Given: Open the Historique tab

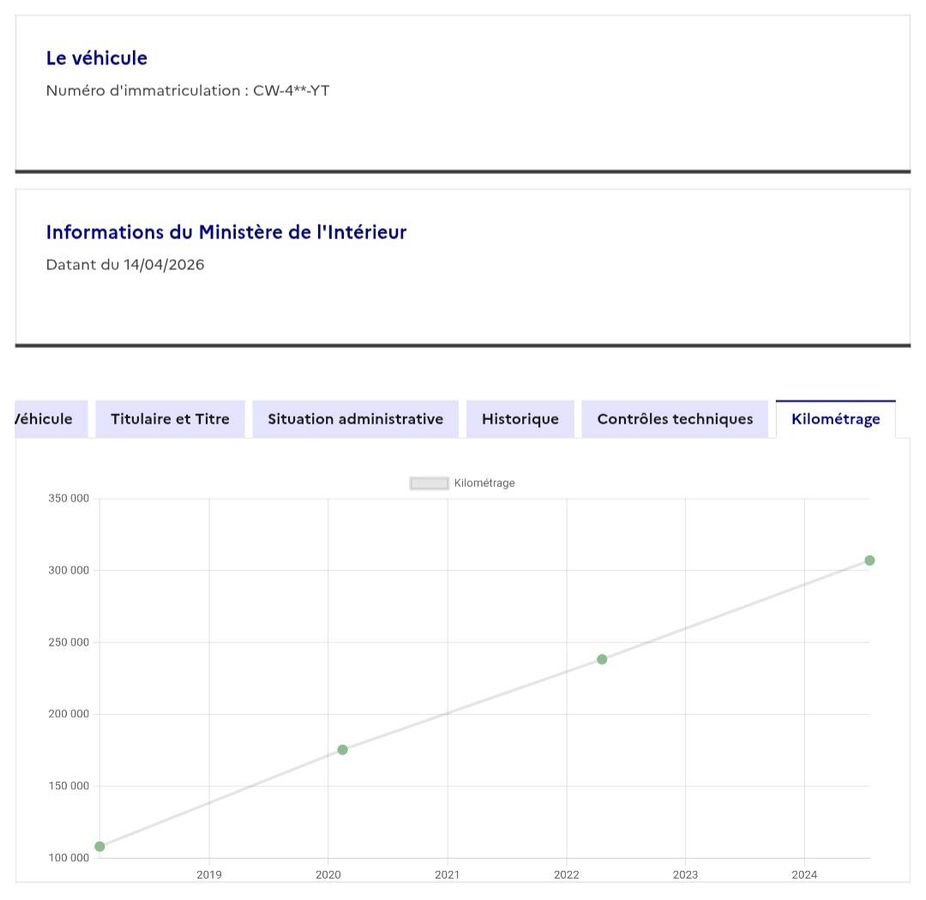Looking at the screenshot, I should (x=520, y=419).
